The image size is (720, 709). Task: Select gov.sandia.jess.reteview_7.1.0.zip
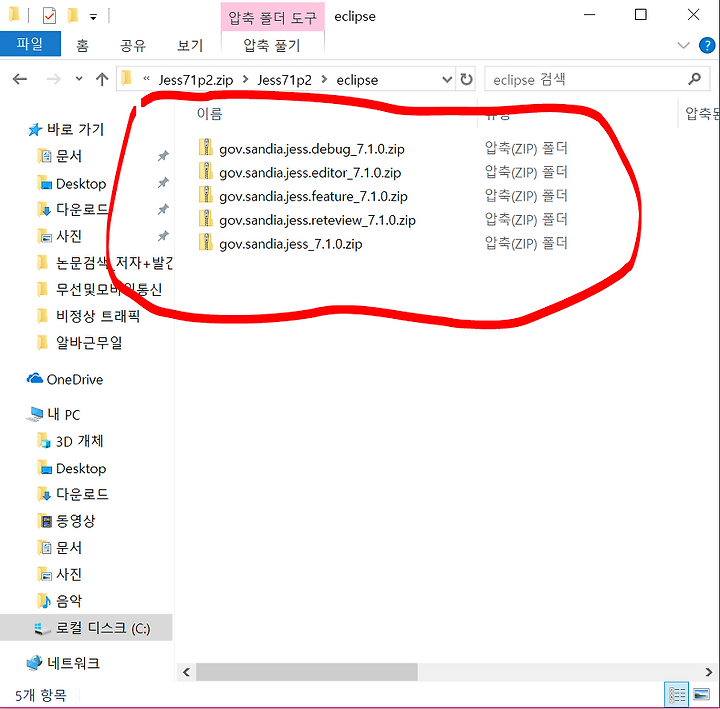pyautogui.click(x=317, y=220)
